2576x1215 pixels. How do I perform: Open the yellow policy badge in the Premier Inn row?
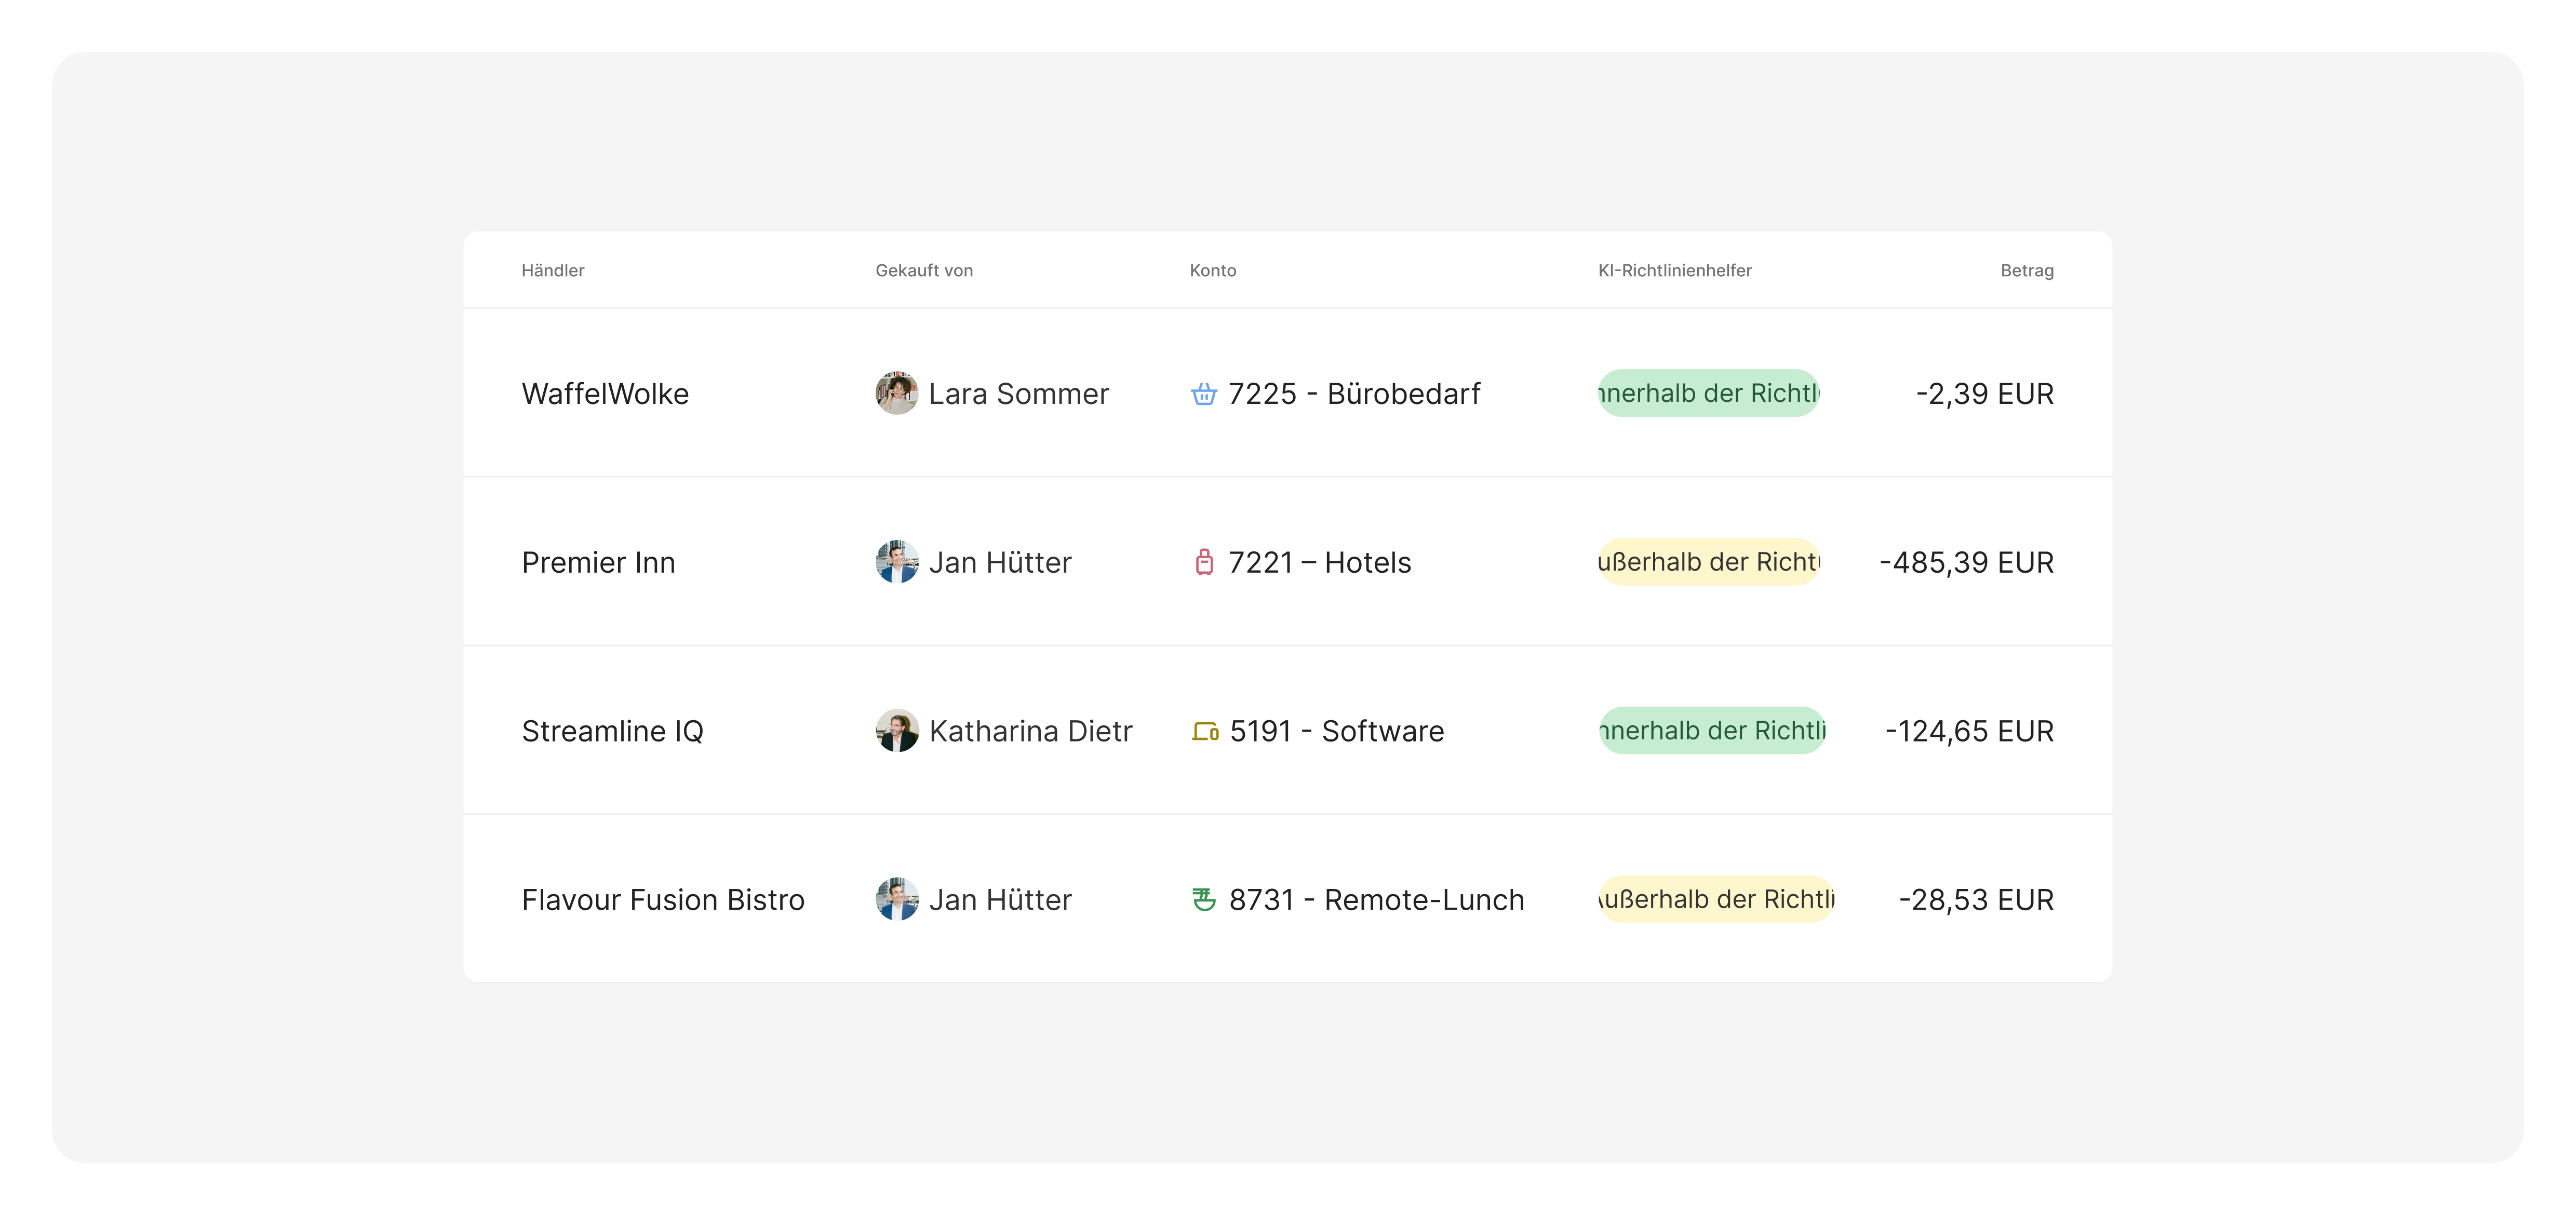click(x=1708, y=562)
